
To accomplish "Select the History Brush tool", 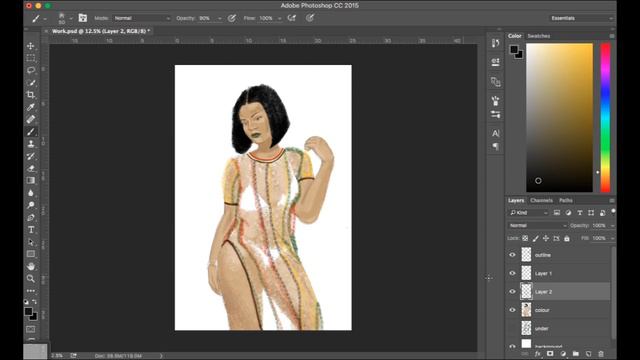I will coord(31,156).
